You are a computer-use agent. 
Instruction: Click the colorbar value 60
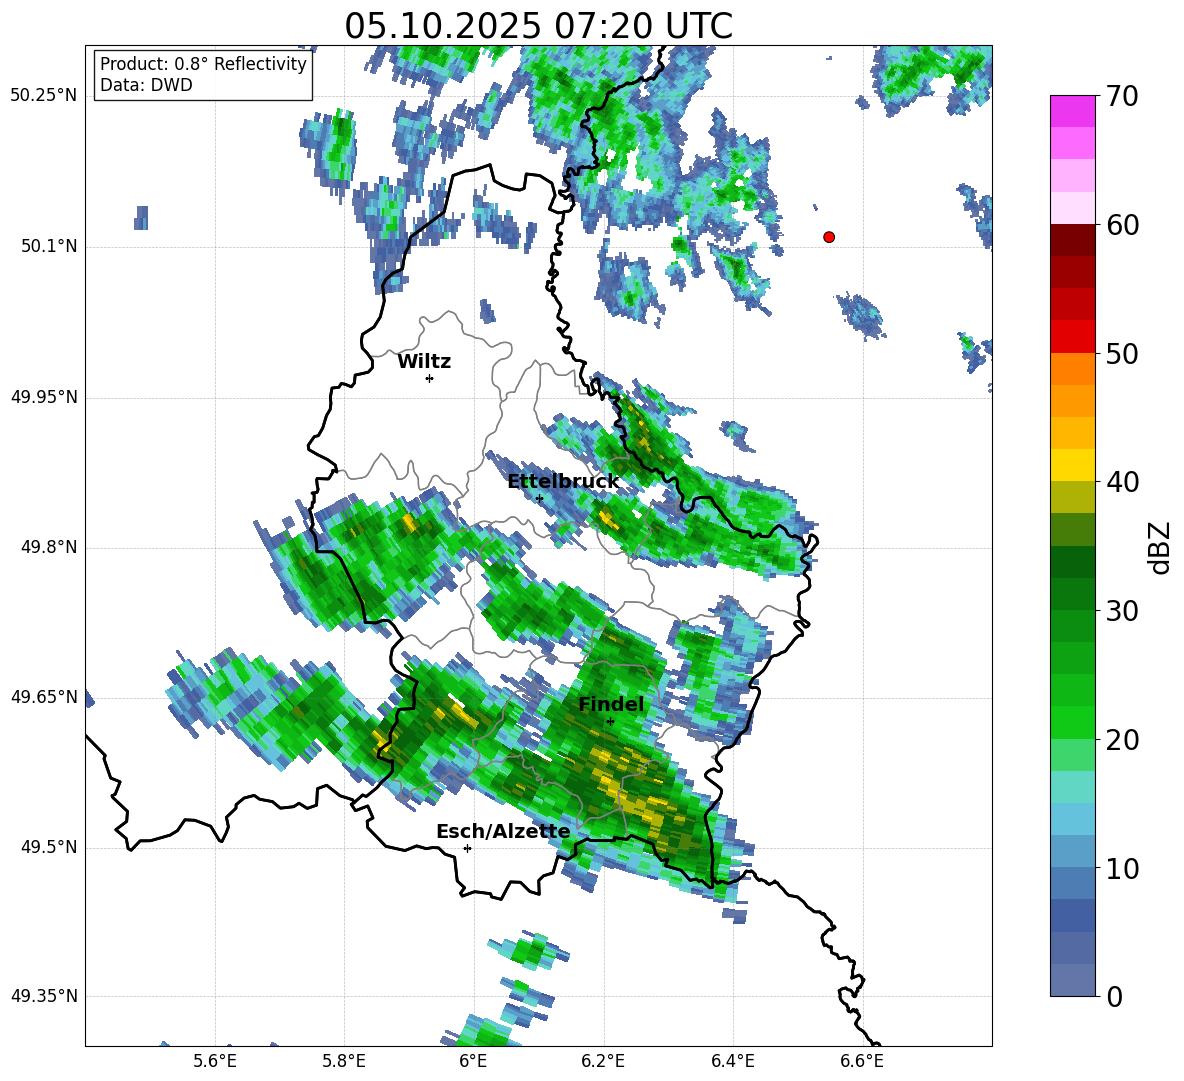pyautogui.click(x=1122, y=225)
